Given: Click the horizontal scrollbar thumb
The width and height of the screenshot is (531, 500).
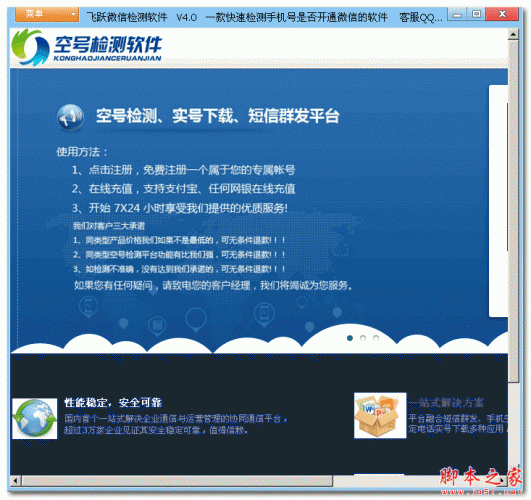Looking at the screenshot, I should click(177, 480).
